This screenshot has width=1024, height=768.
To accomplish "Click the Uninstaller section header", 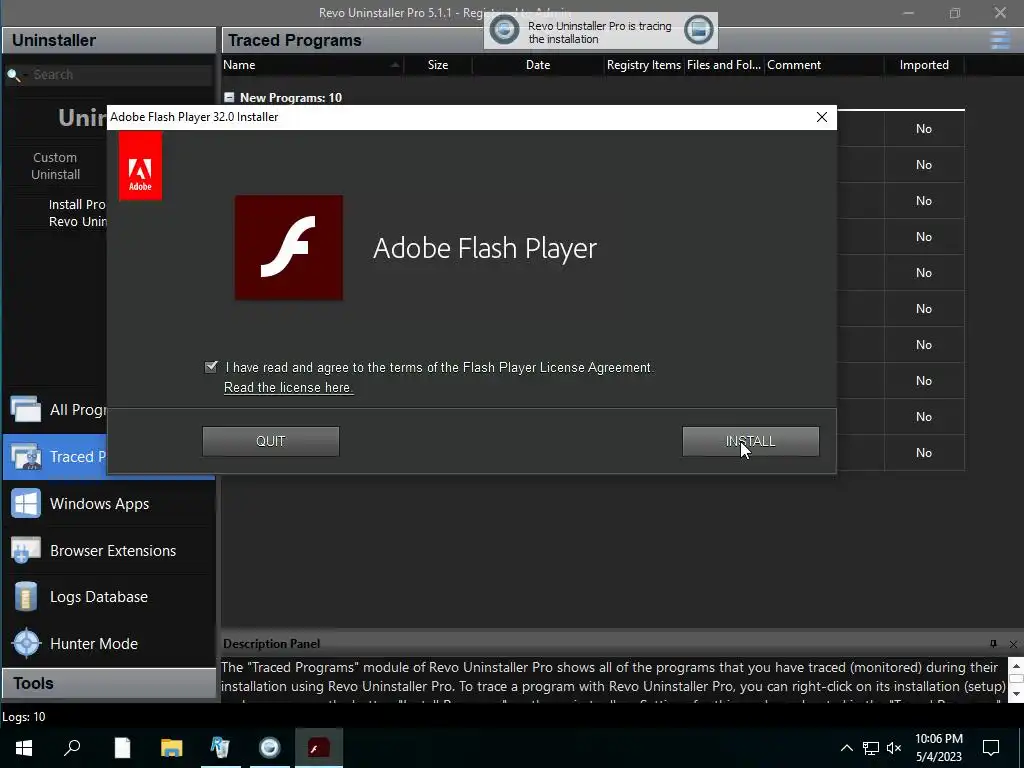I will tap(109, 40).
